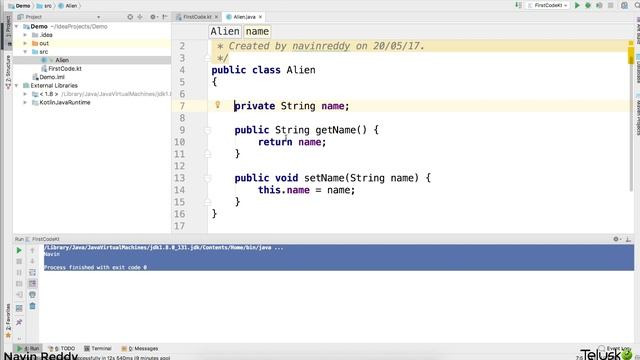The width and height of the screenshot is (640, 360).
Task: Click the Make Project build icon
Action: pyautogui.click(x=518, y=5)
